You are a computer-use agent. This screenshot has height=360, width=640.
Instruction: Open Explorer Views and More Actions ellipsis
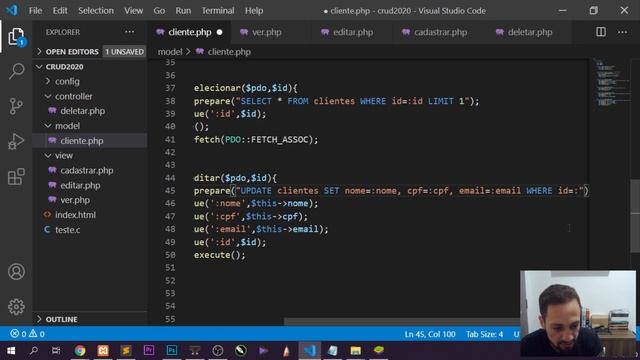[x=129, y=32]
